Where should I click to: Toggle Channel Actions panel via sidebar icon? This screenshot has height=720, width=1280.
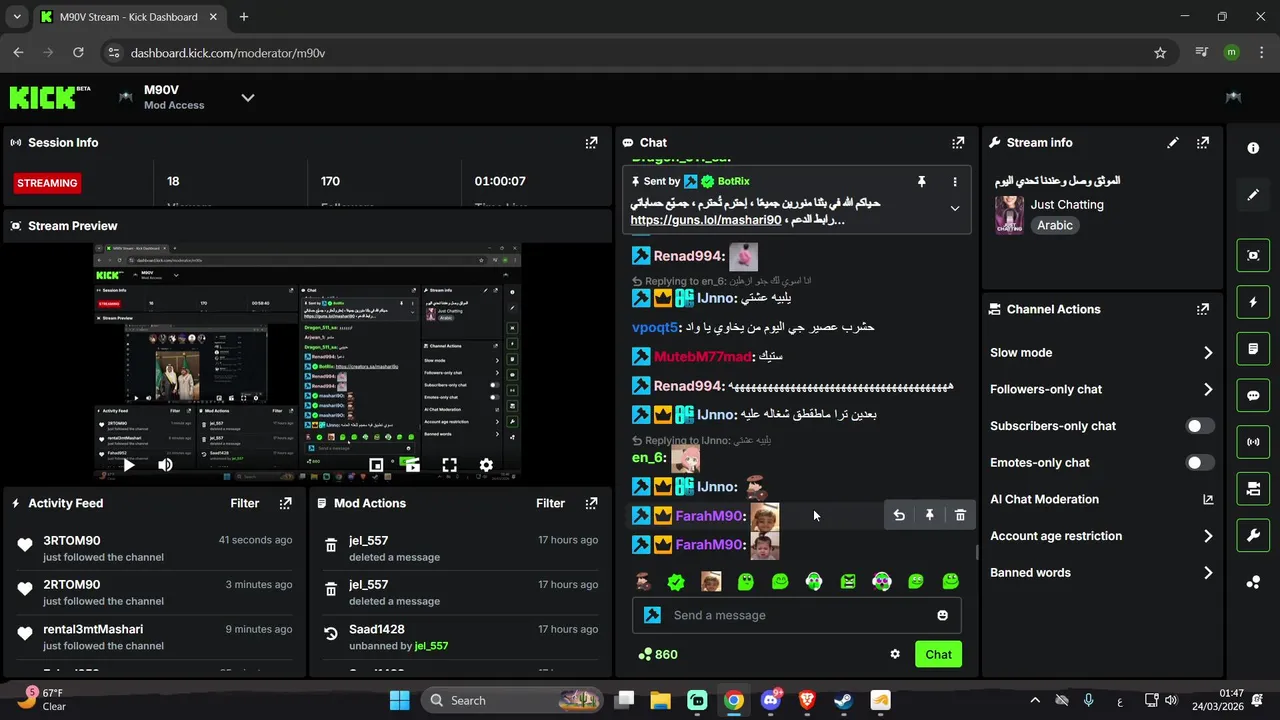pos(1253,489)
